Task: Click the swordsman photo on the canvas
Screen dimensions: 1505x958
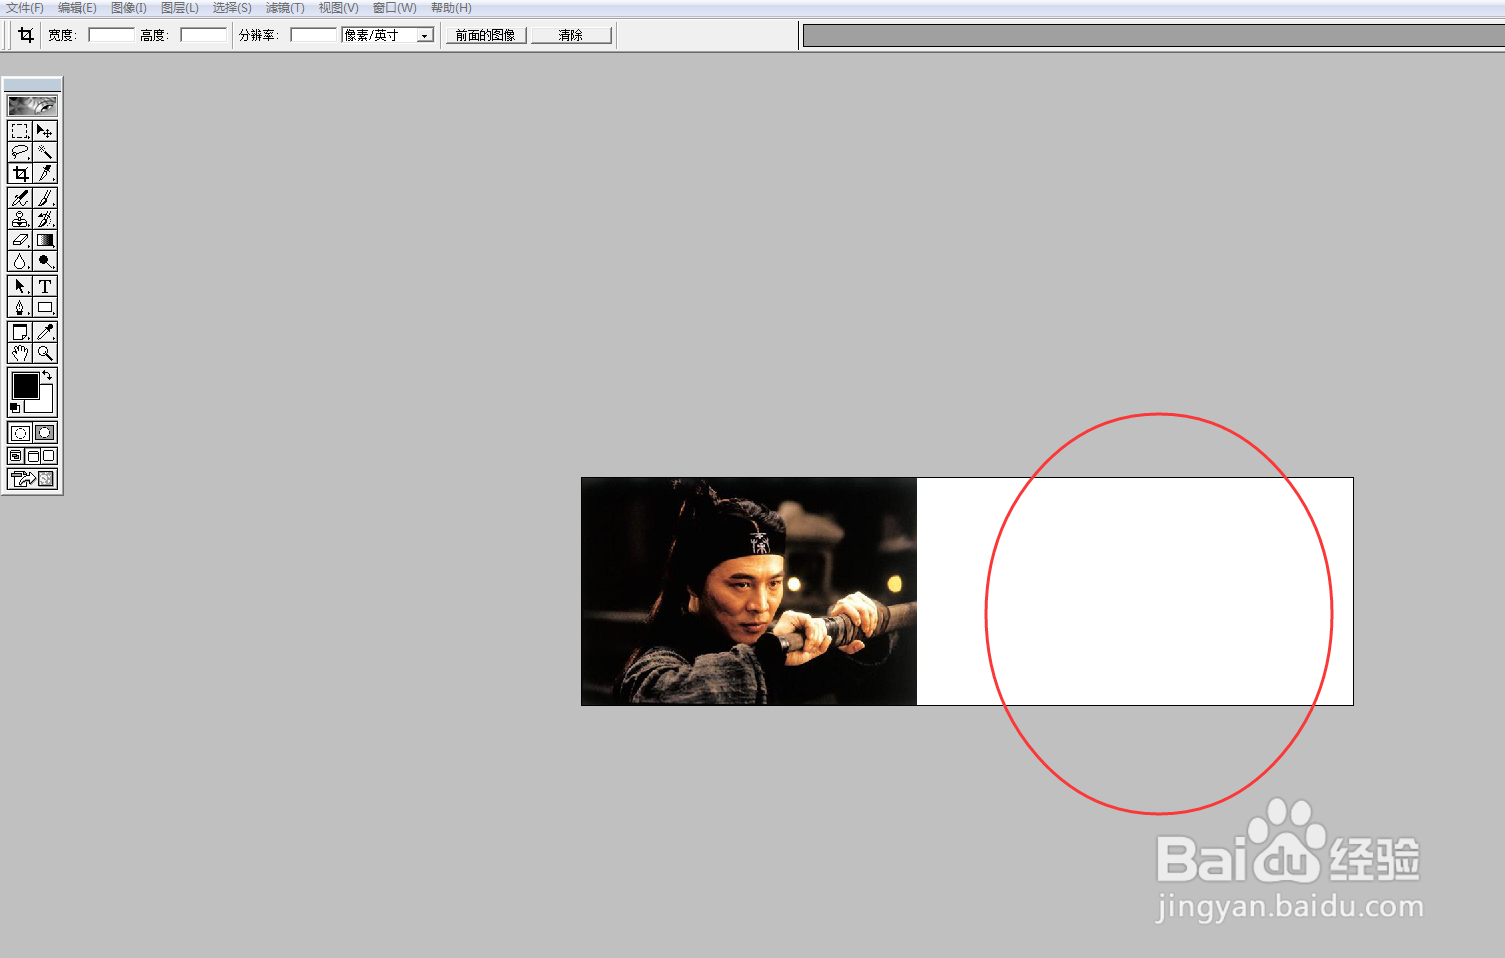Action: (749, 591)
